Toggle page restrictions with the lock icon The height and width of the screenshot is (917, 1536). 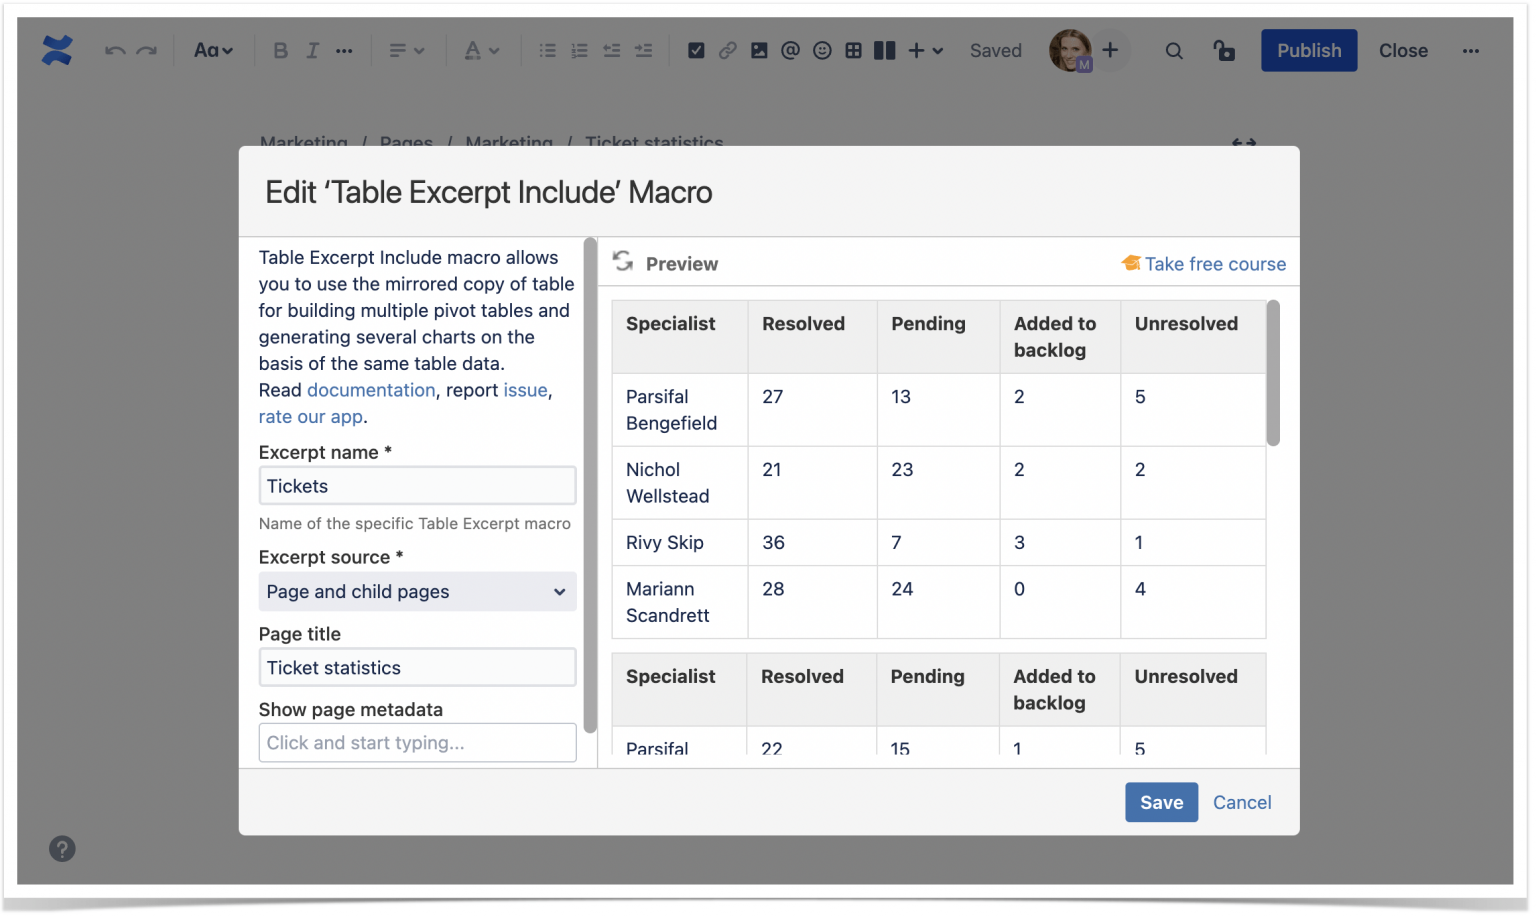1225,50
